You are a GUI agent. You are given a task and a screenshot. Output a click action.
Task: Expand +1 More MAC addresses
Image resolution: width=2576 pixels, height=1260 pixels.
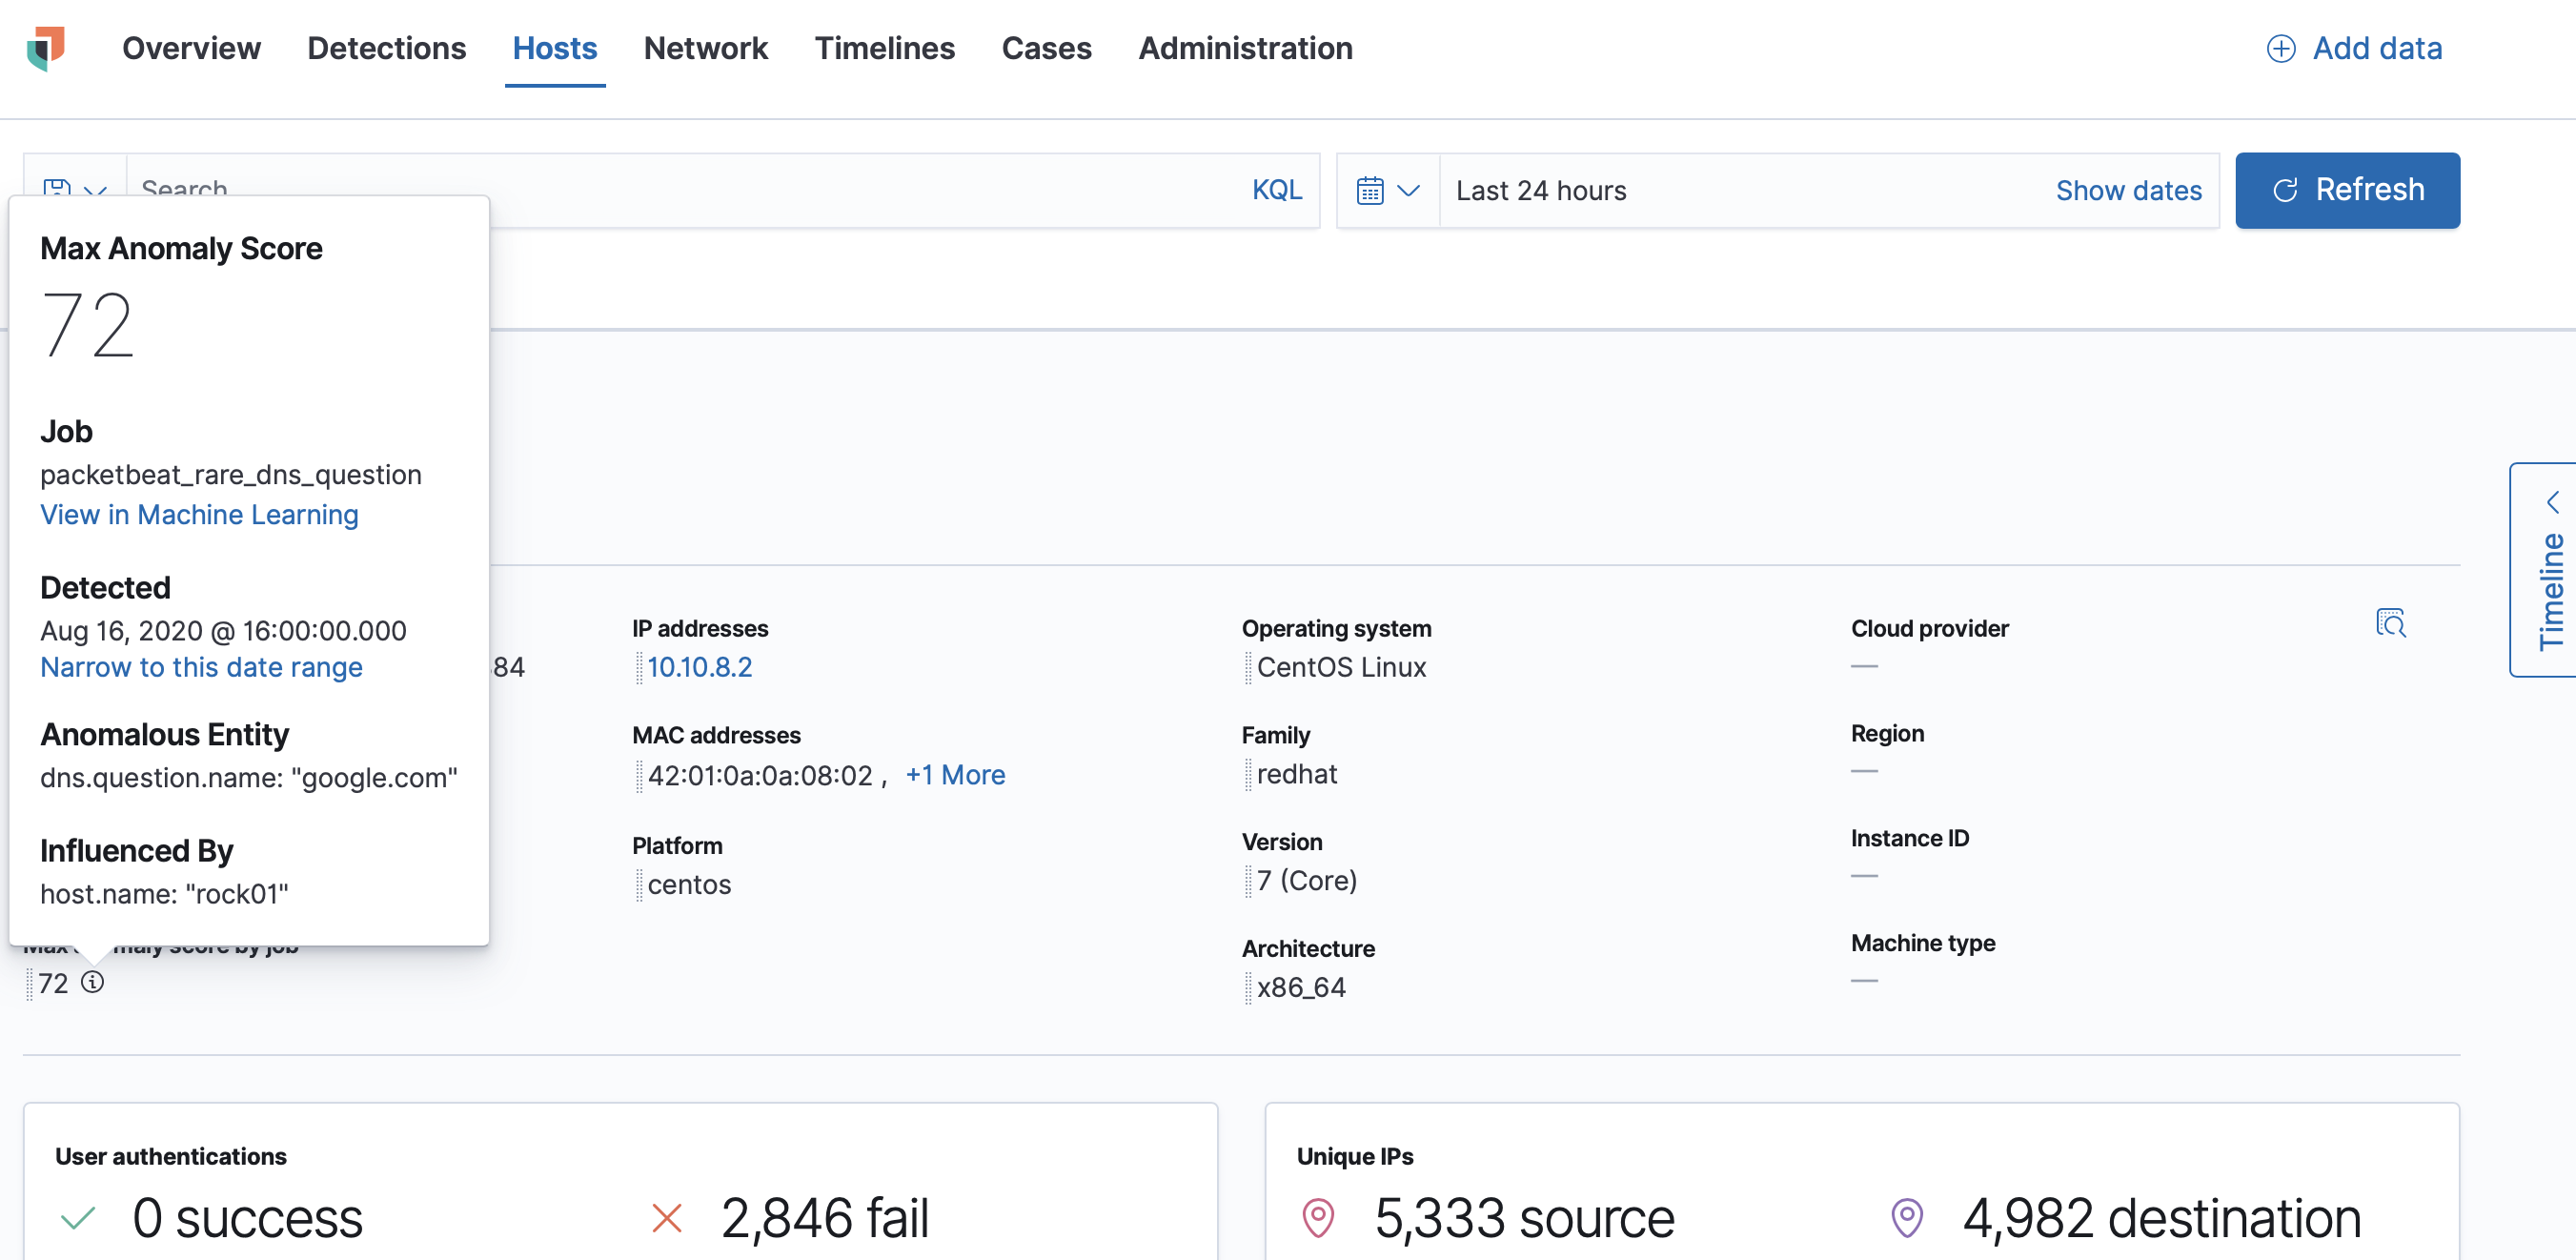[x=955, y=775]
